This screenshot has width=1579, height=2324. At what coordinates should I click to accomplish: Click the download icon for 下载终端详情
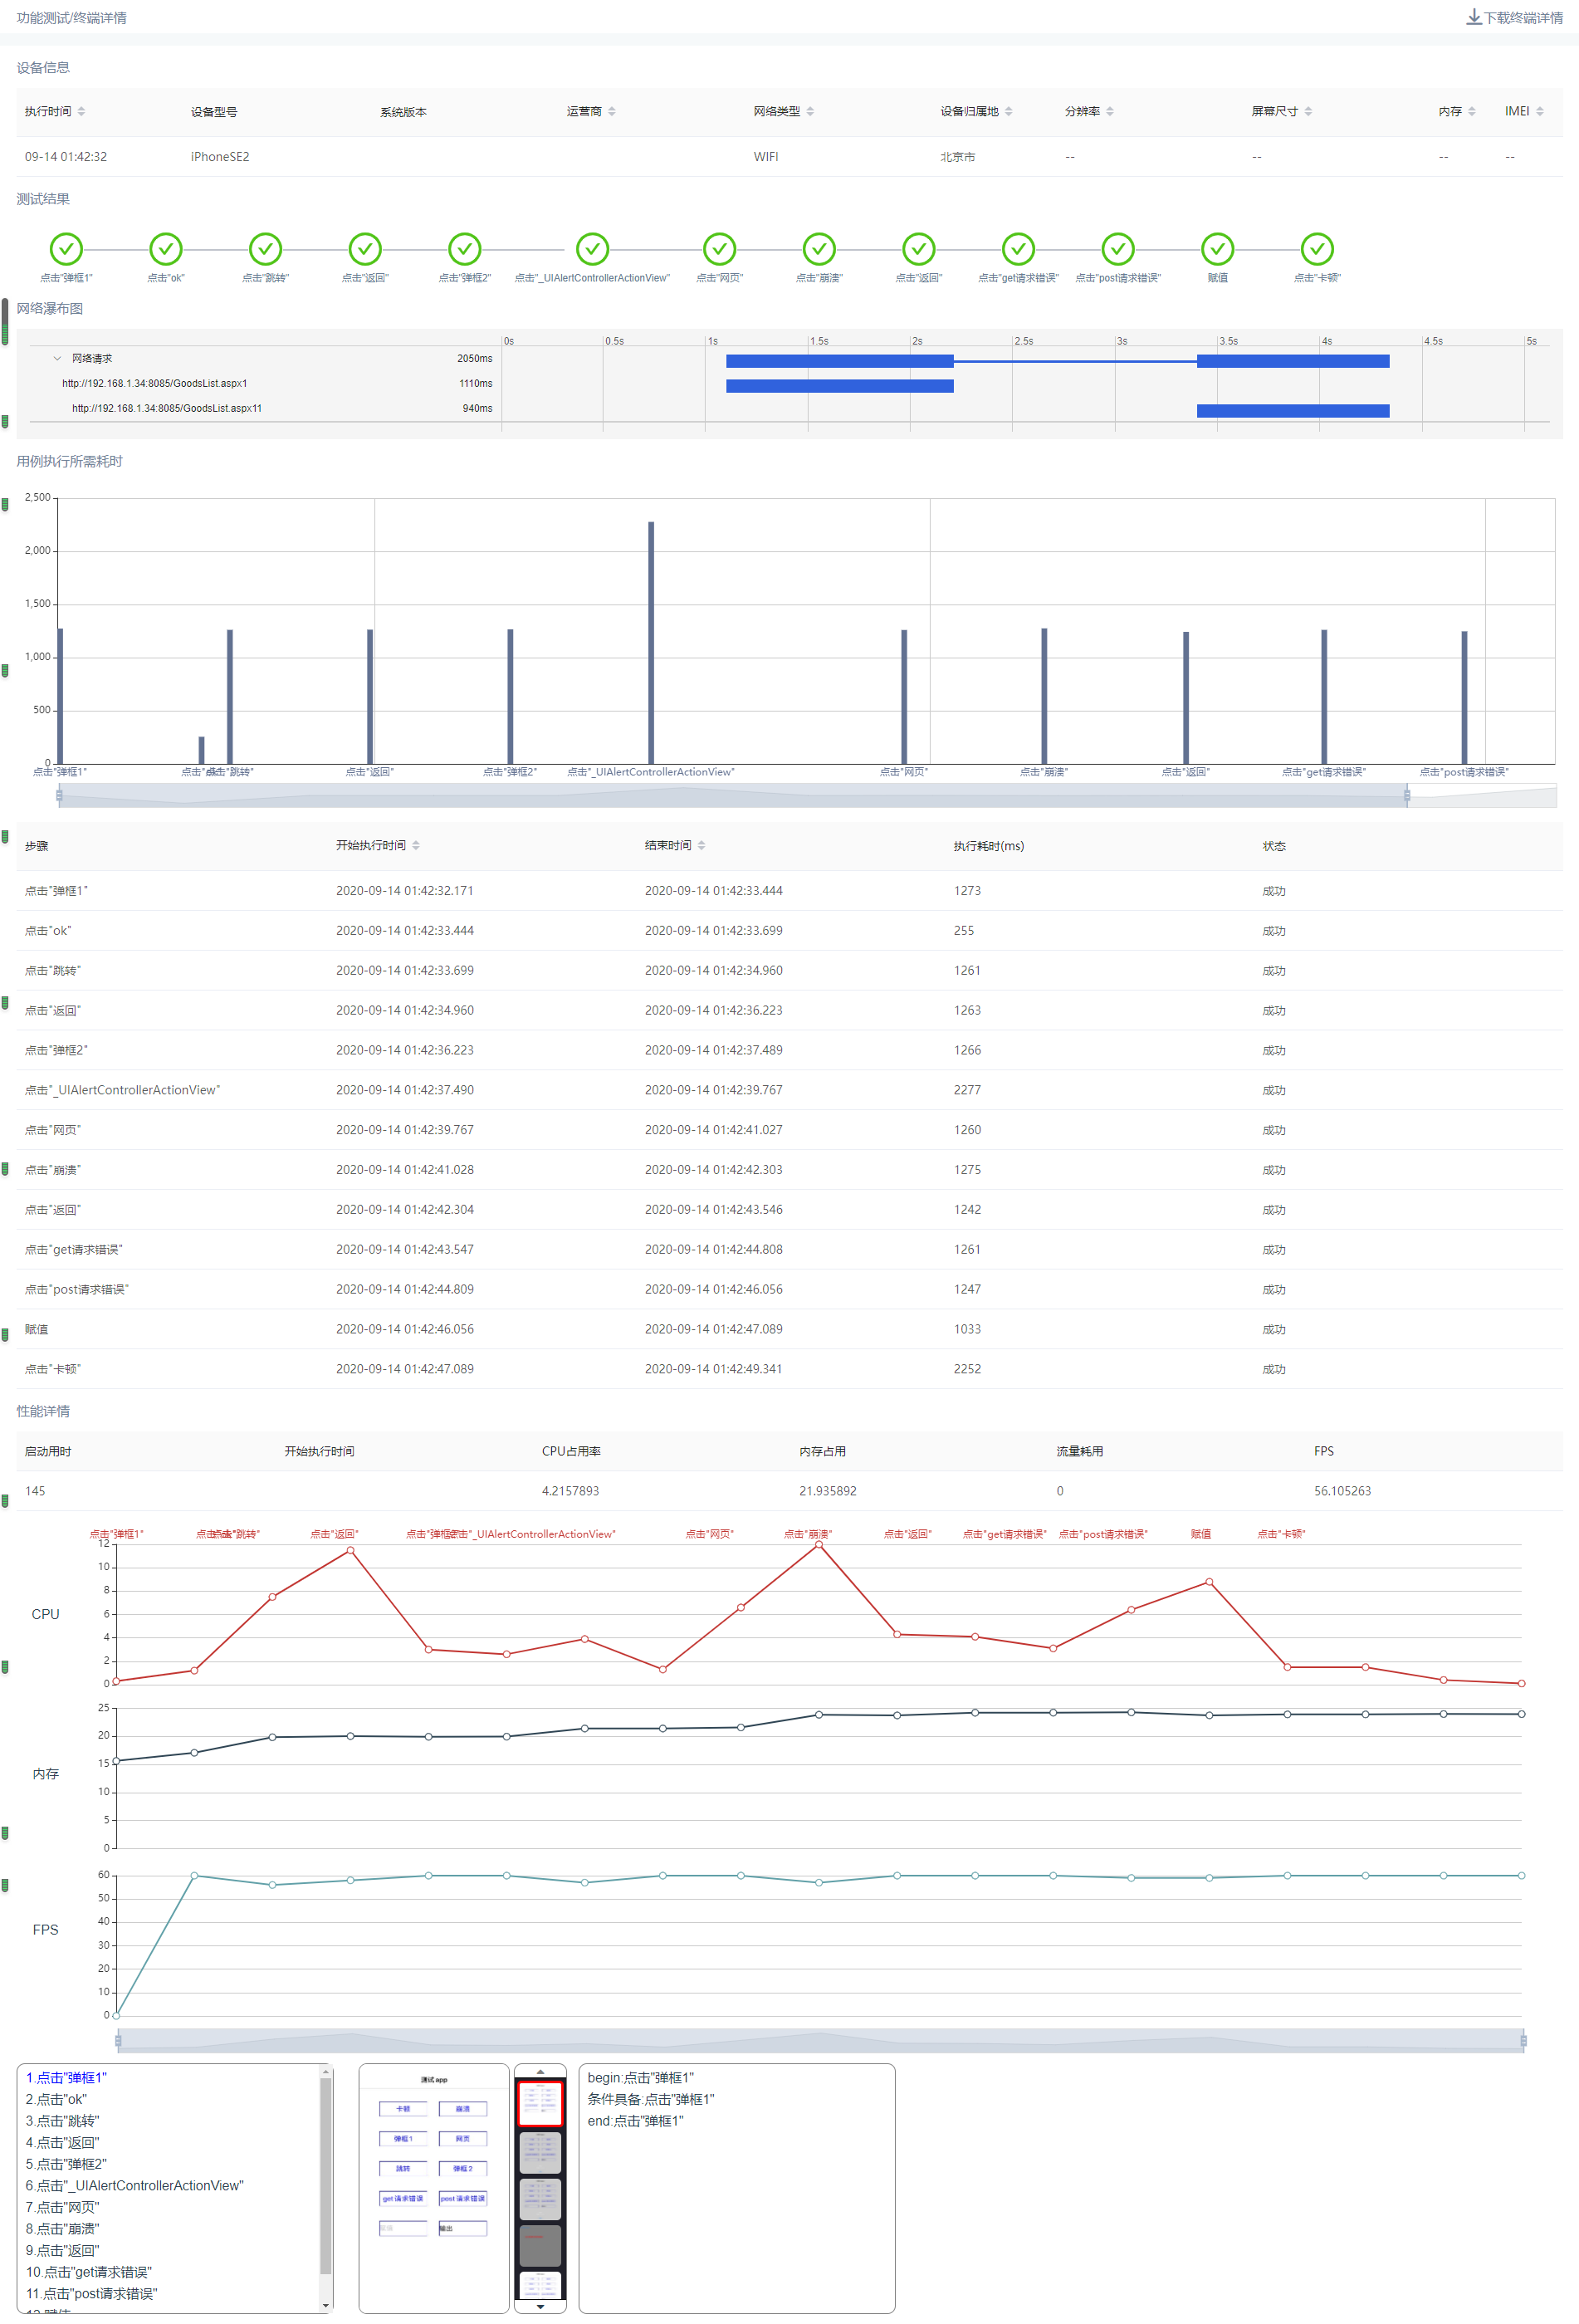(x=1473, y=17)
